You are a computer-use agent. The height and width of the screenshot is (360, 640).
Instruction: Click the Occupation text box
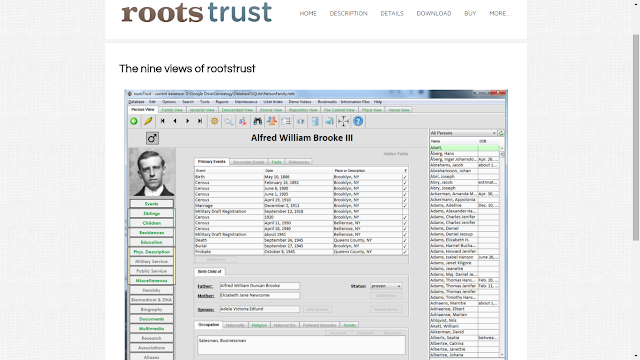click(301, 345)
